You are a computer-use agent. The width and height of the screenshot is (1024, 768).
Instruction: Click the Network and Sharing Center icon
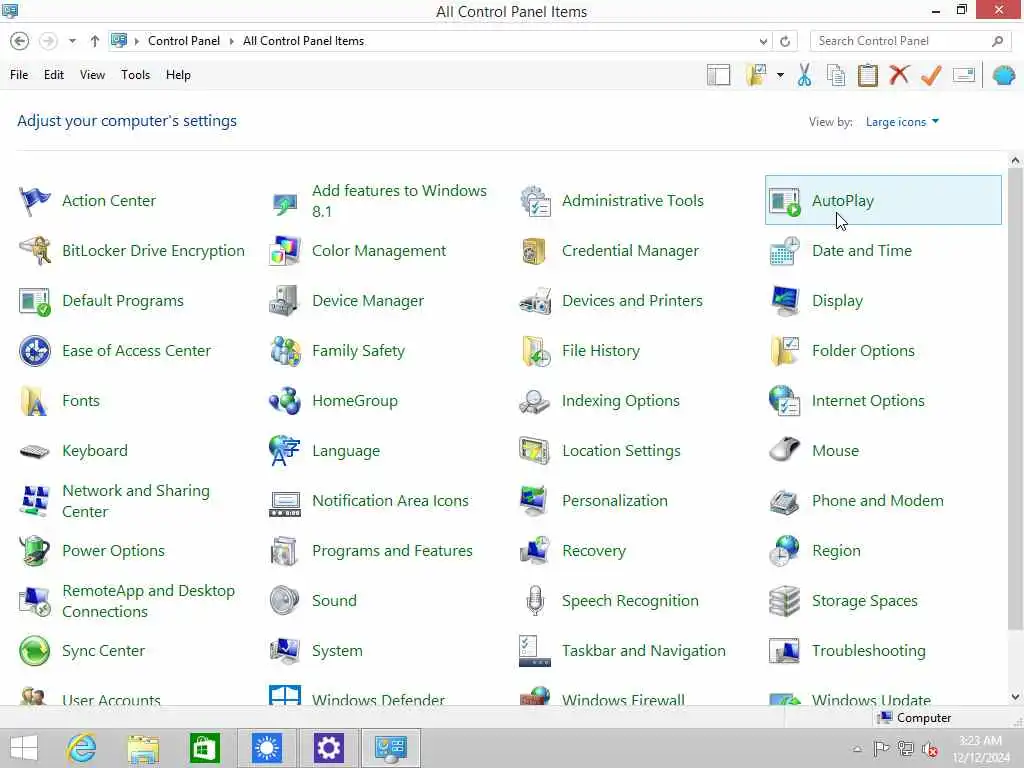34,501
